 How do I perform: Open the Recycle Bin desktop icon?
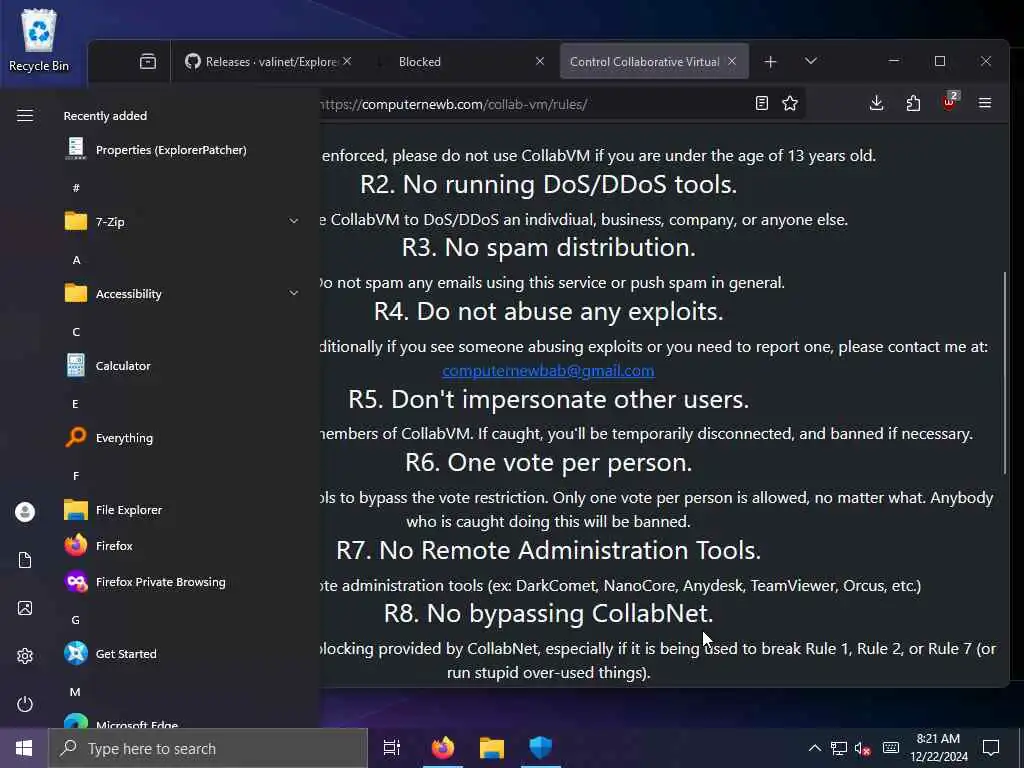39,40
